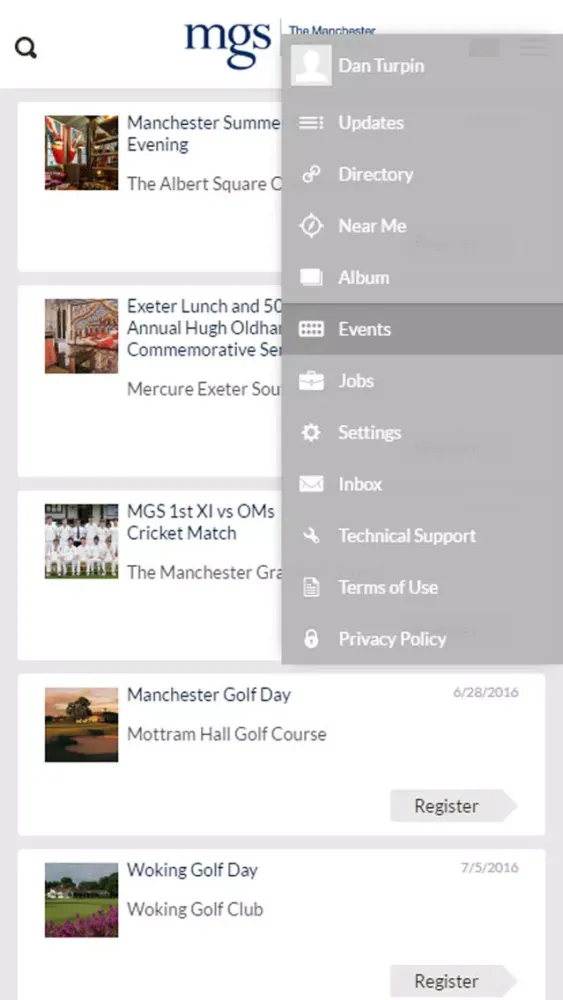This screenshot has width=563, height=1000.
Task: Open Inbox menu entry
Action: tap(422, 484)
